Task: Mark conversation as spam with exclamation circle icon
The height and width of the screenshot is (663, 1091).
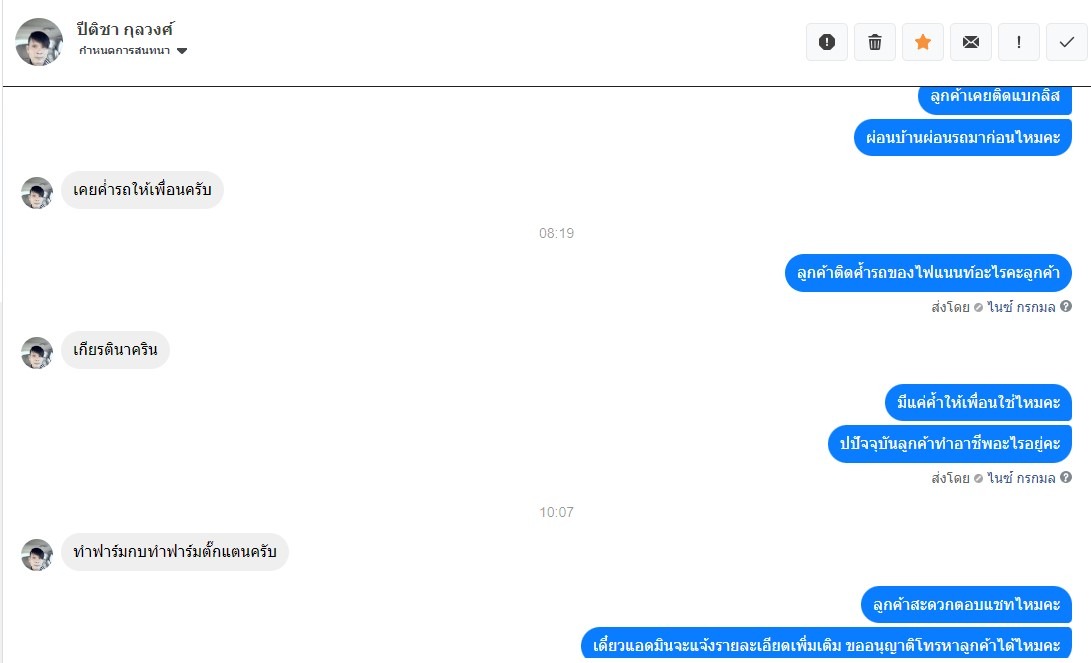Action: coord(827,42)
